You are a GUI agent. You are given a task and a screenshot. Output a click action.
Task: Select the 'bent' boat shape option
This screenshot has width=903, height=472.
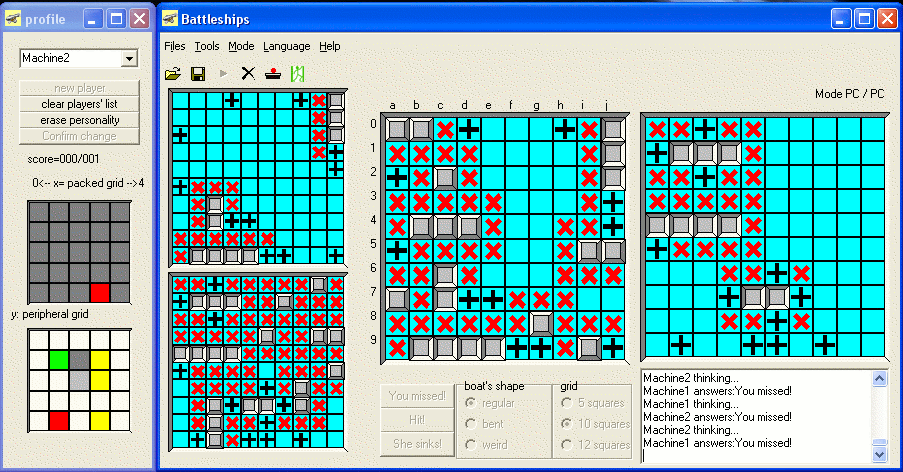coord(471,423)
